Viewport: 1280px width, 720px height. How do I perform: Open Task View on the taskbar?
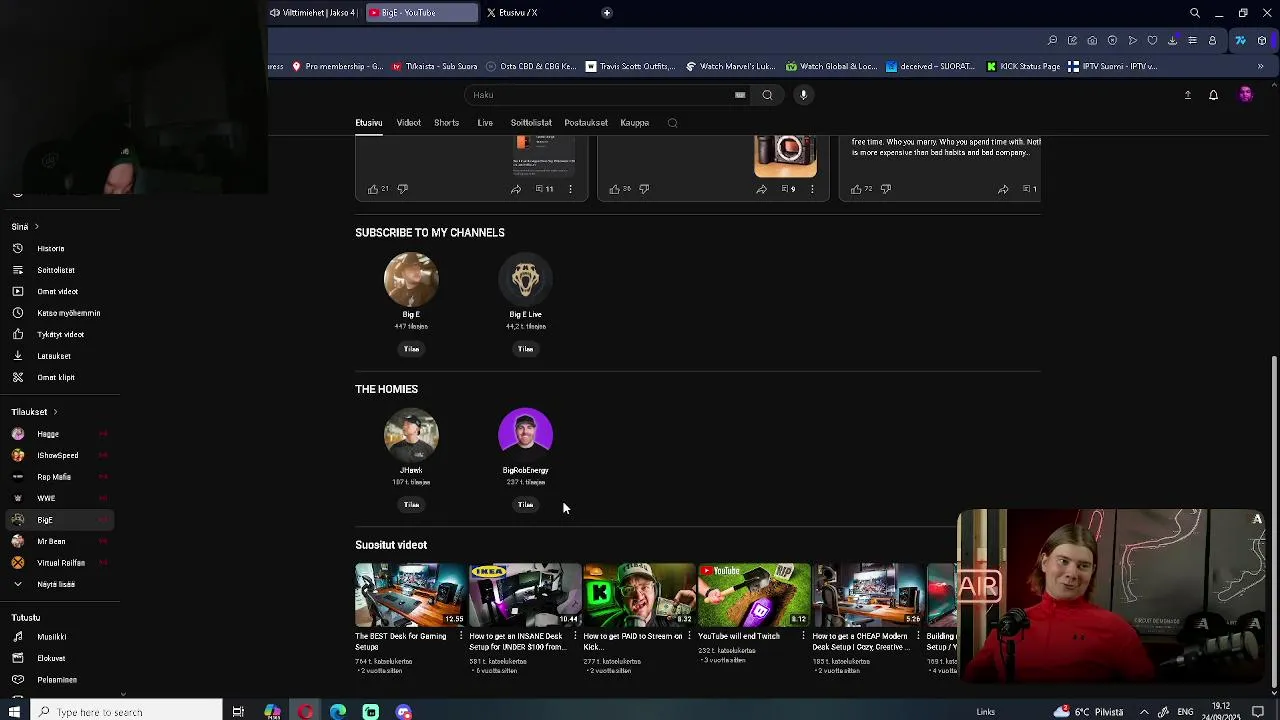[238, 712]
